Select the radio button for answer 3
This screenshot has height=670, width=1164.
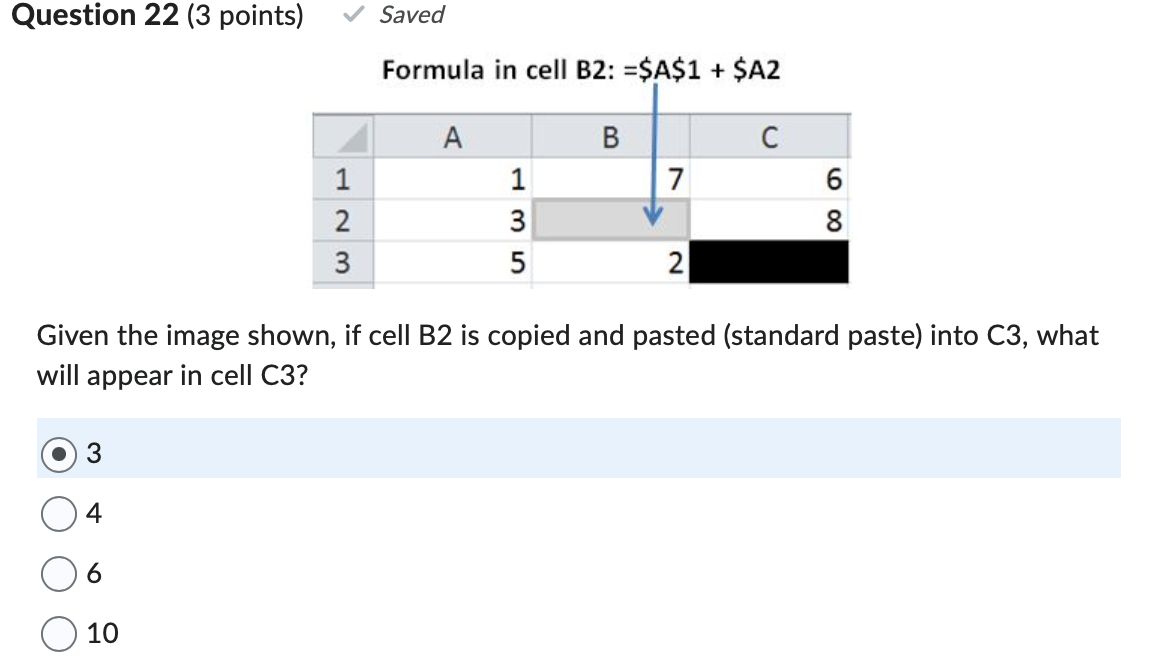click(58, 453)
